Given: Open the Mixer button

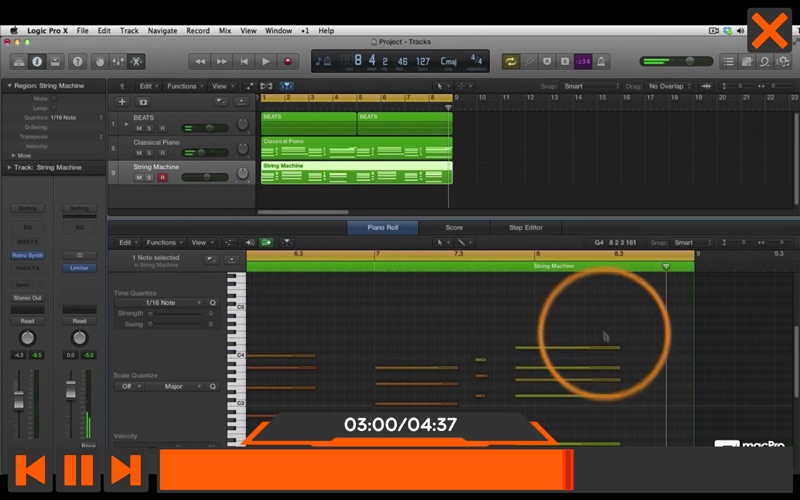Looking at the screenshot, I should tap(118, 62).
